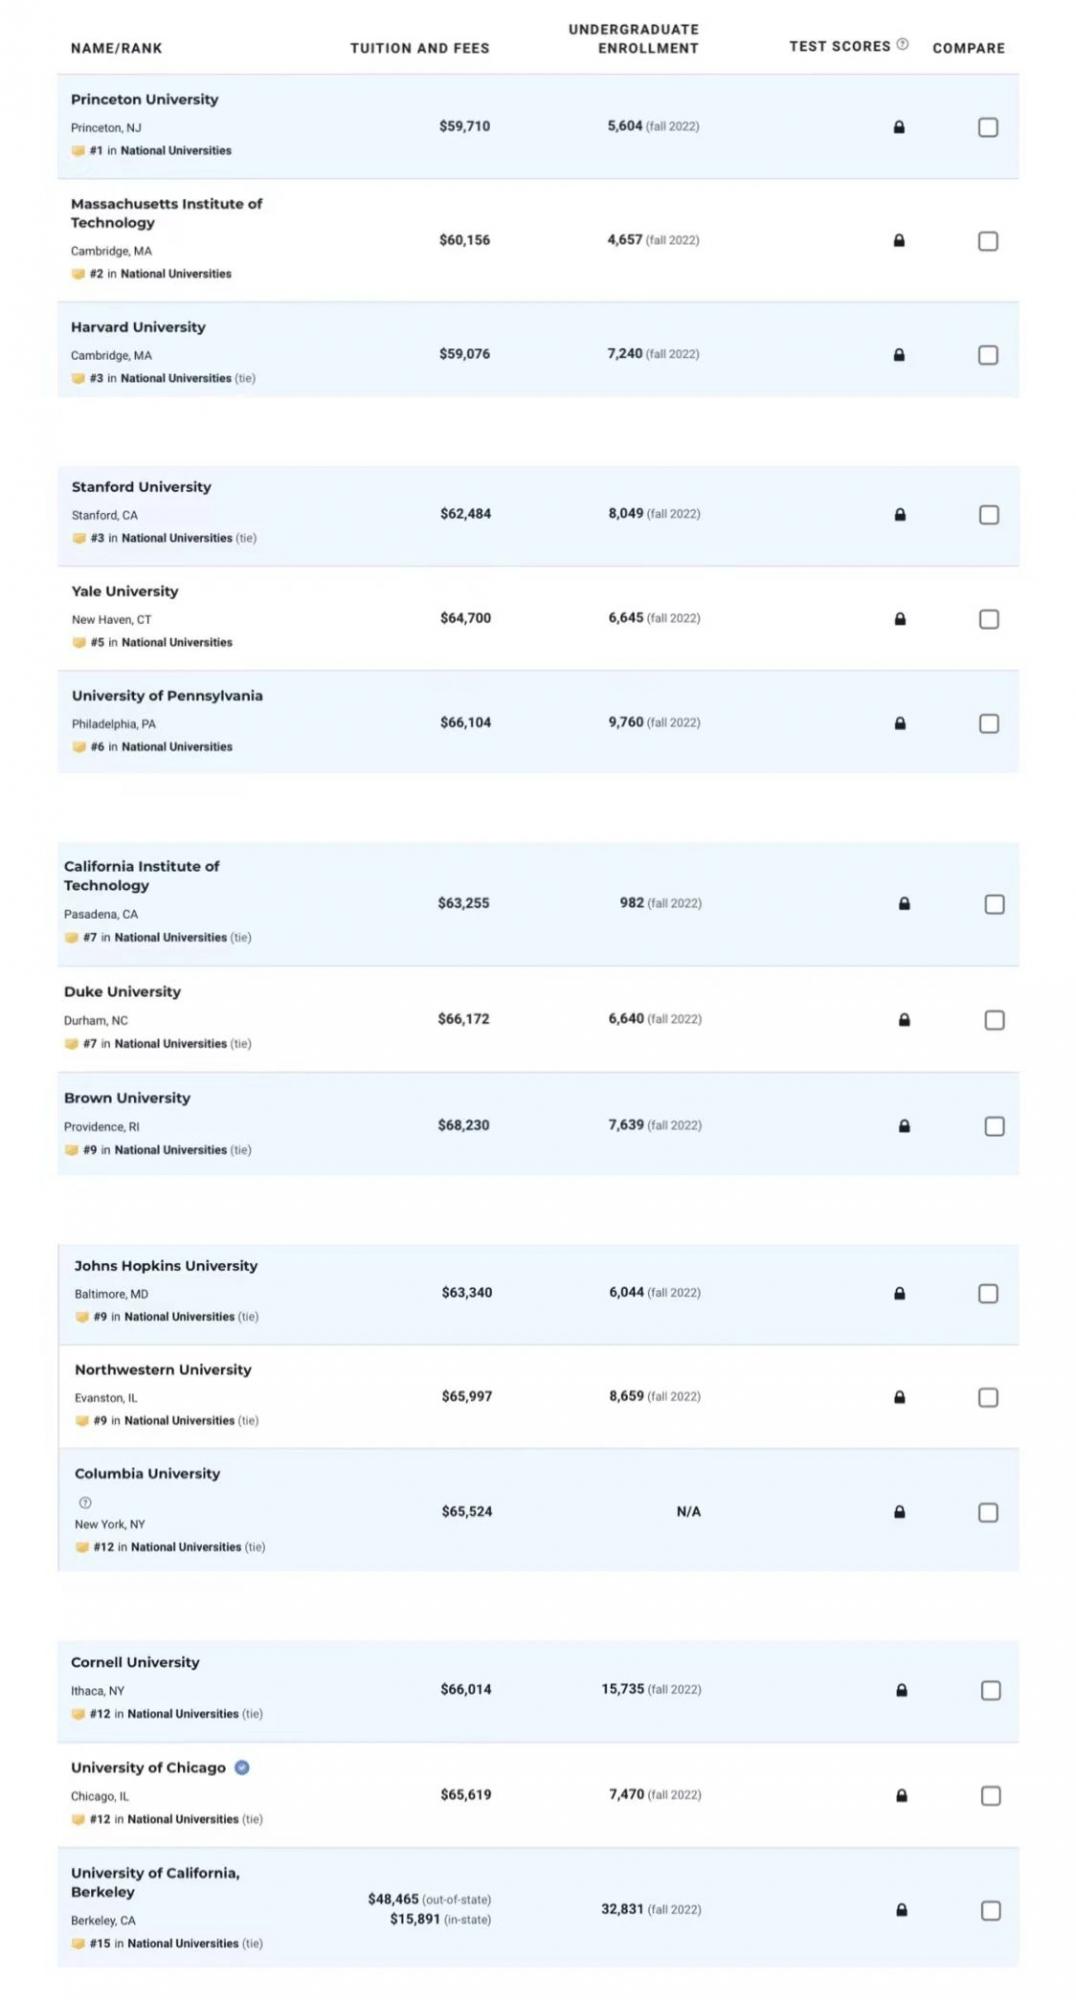Click the rank badge icon under Harvard University
1076x2000 pixels.
click(78, 378)
